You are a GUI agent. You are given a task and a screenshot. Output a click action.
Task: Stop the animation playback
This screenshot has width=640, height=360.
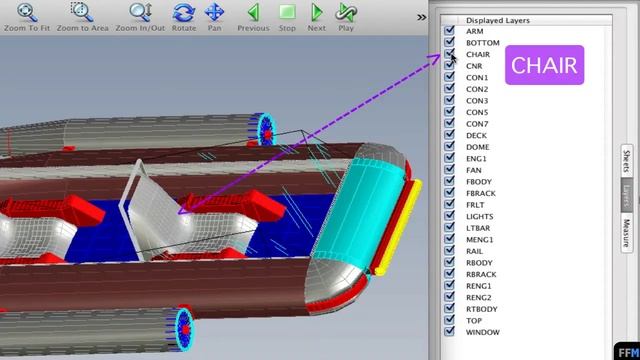point(287,18)
